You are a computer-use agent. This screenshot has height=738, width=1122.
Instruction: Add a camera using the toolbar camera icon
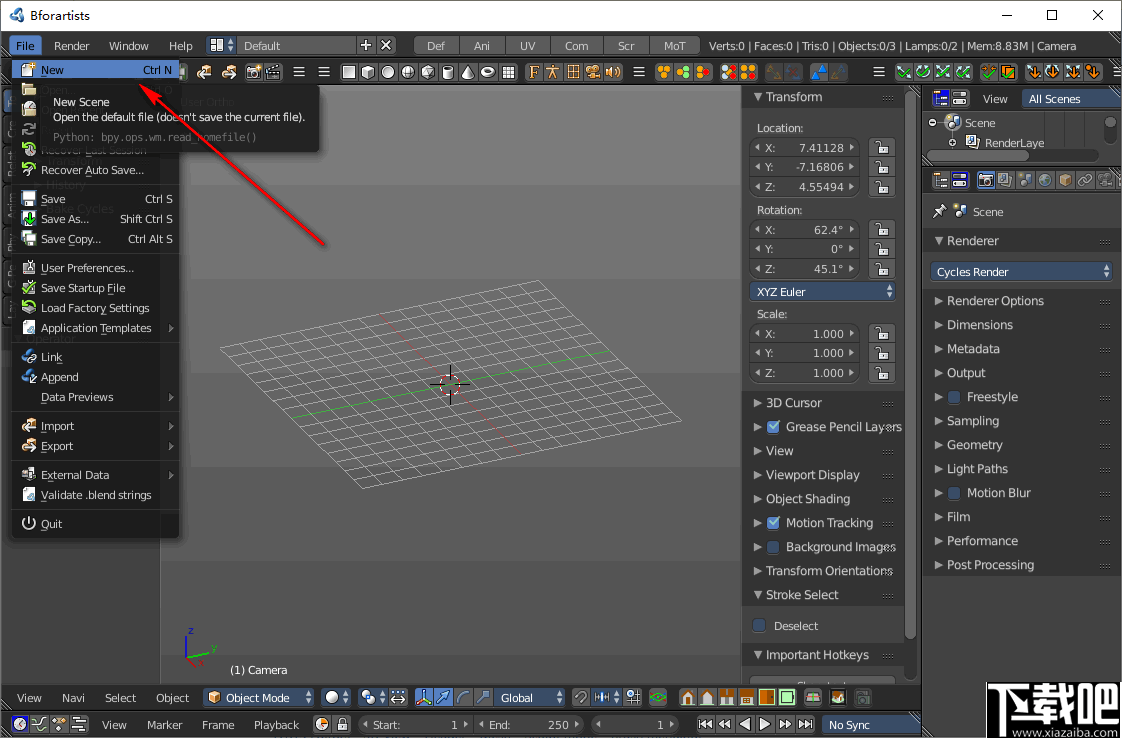point(593,72)
